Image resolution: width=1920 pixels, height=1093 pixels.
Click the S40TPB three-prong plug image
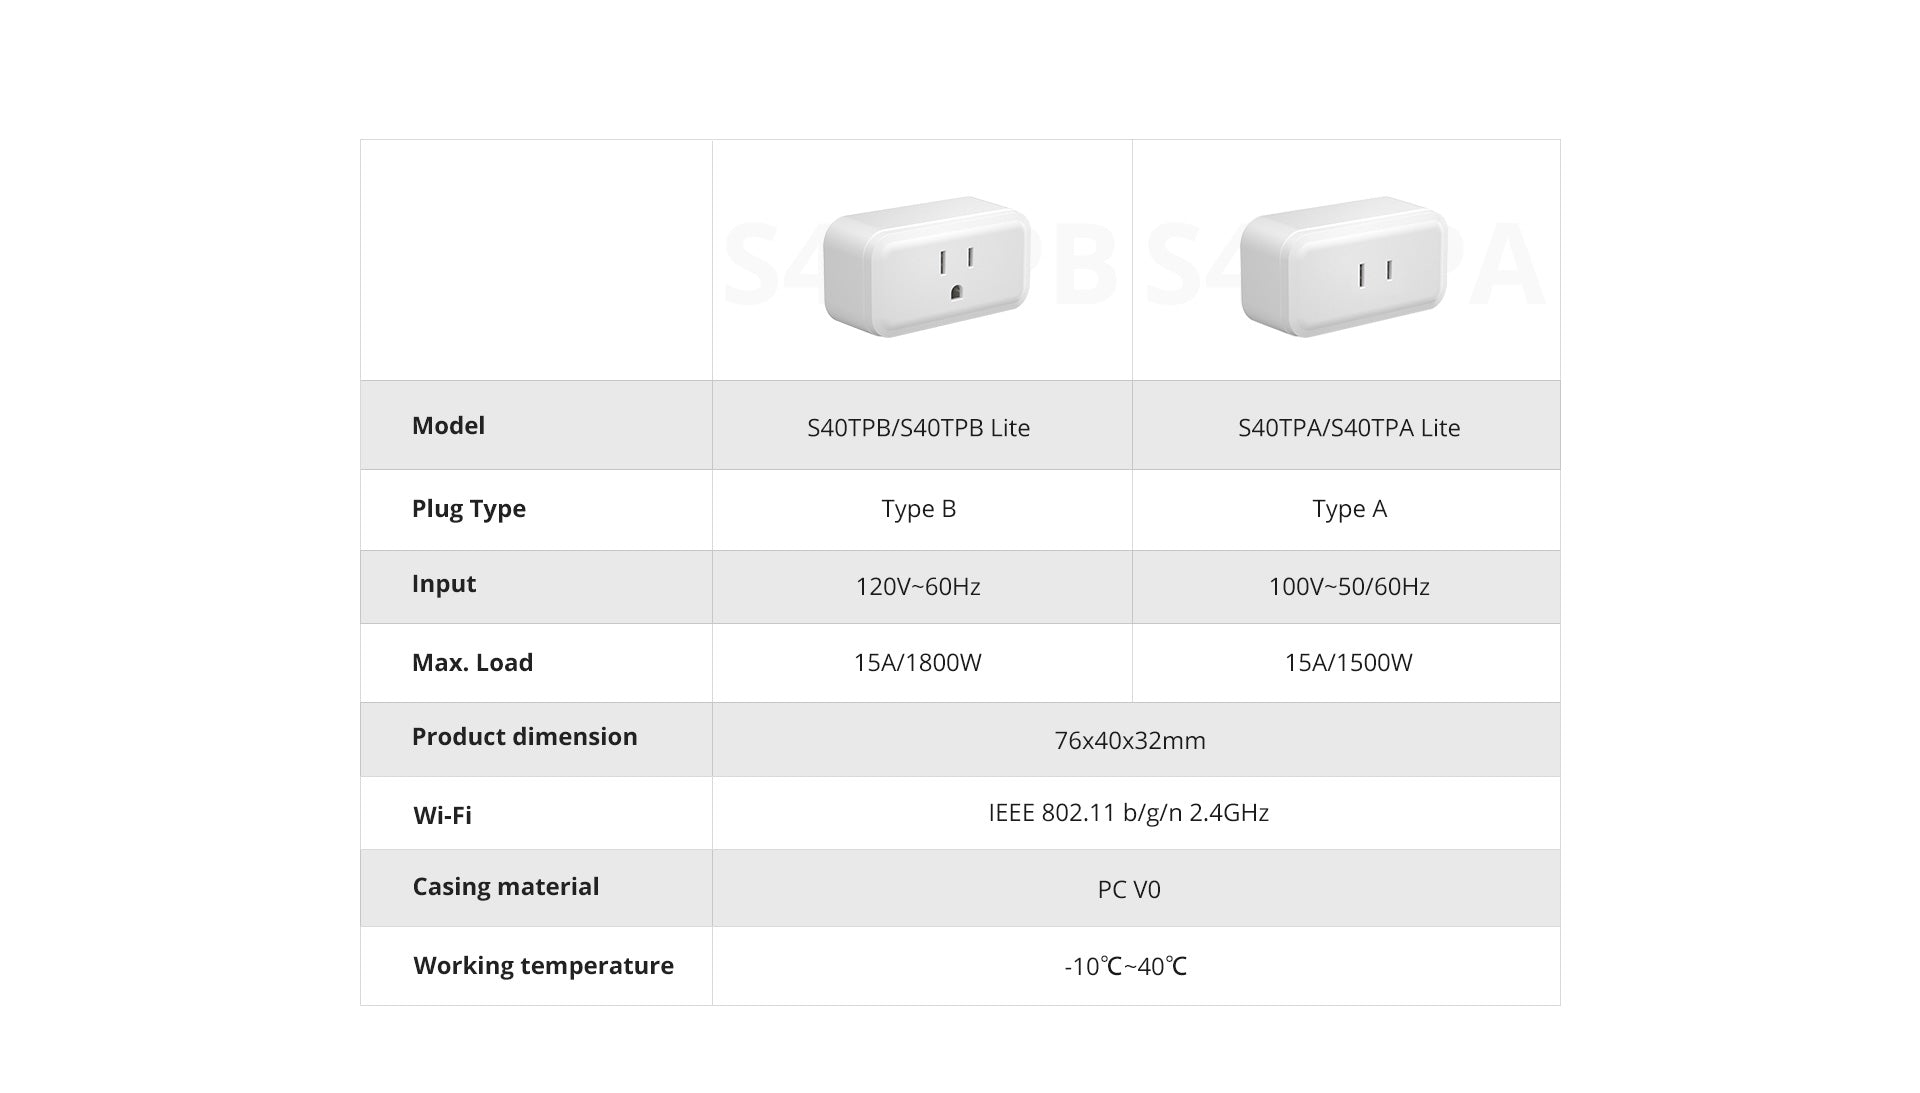tap(927, 266)
